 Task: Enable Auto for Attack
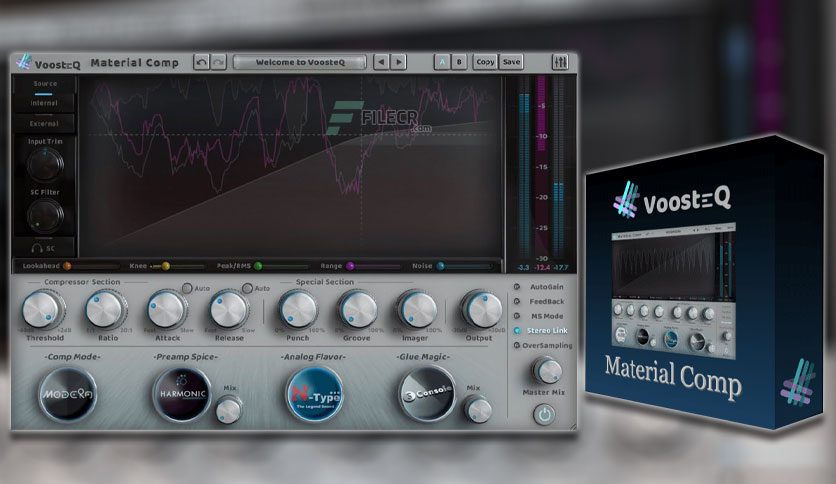coord(187,288)
